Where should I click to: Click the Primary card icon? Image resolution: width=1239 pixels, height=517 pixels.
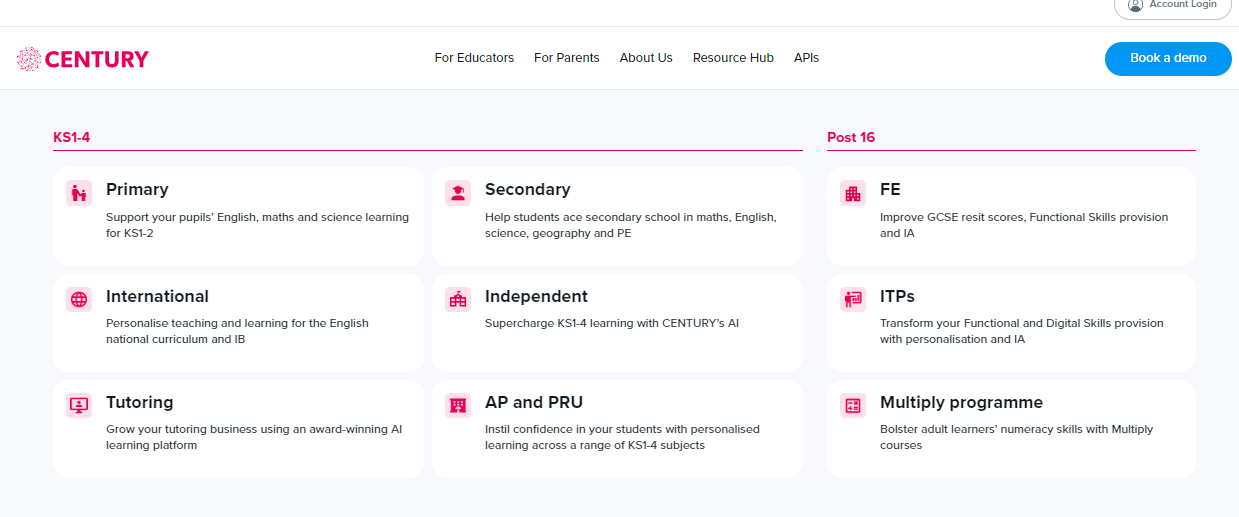pos(79,193)
